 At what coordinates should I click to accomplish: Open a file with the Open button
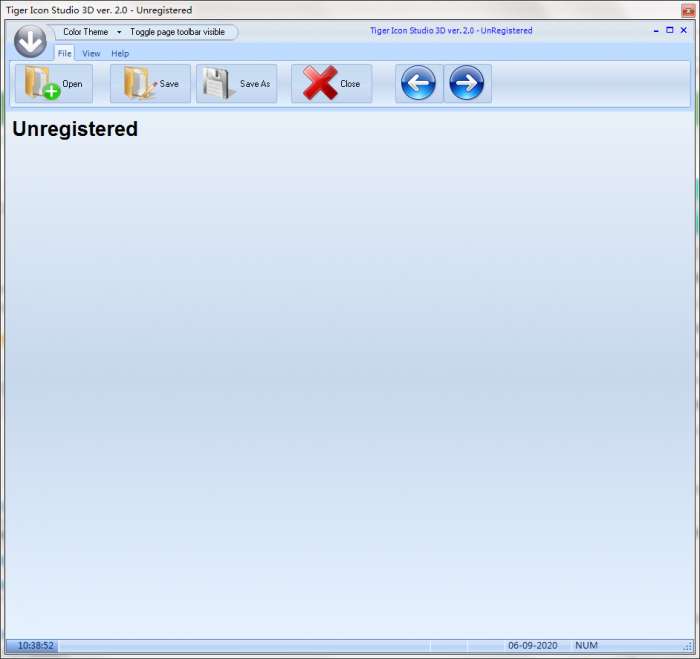point(54,83)
